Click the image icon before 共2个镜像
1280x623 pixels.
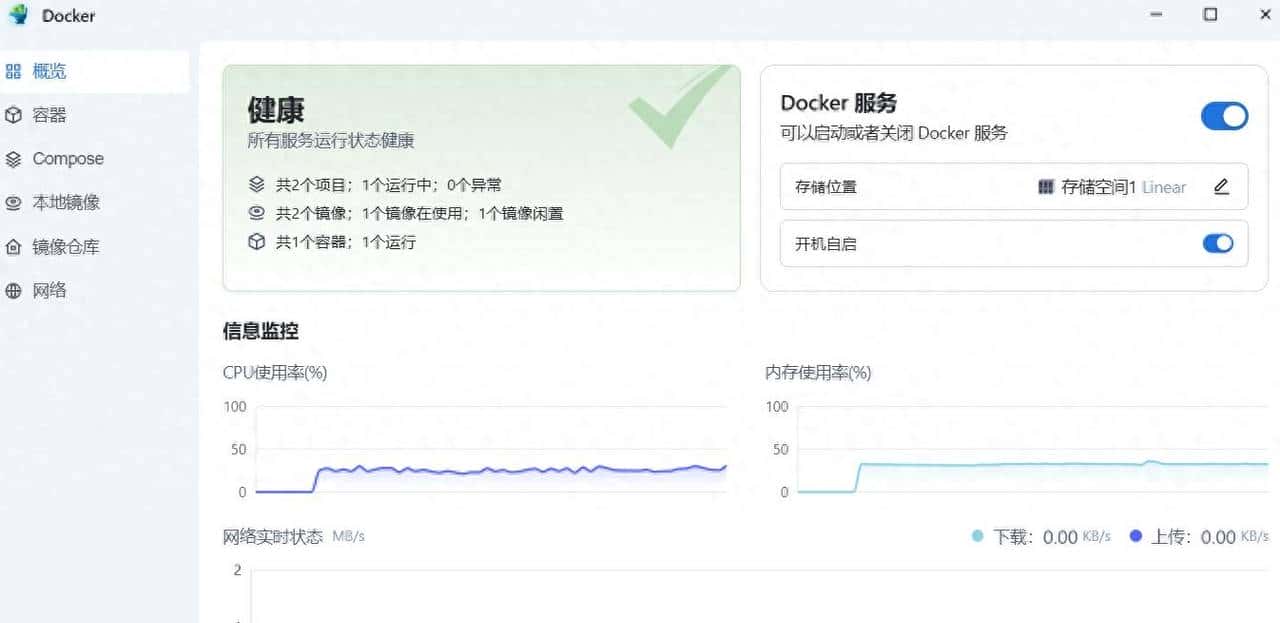coord(257,212)
